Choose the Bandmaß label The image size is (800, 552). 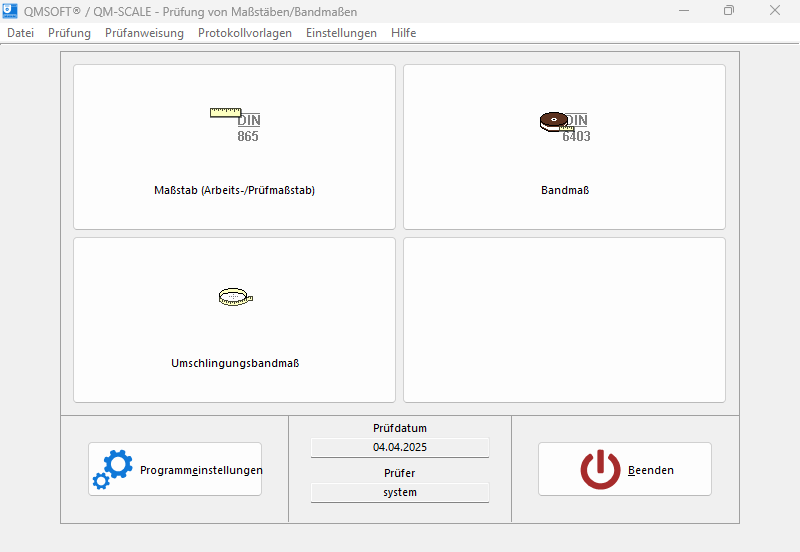[565, 190]
